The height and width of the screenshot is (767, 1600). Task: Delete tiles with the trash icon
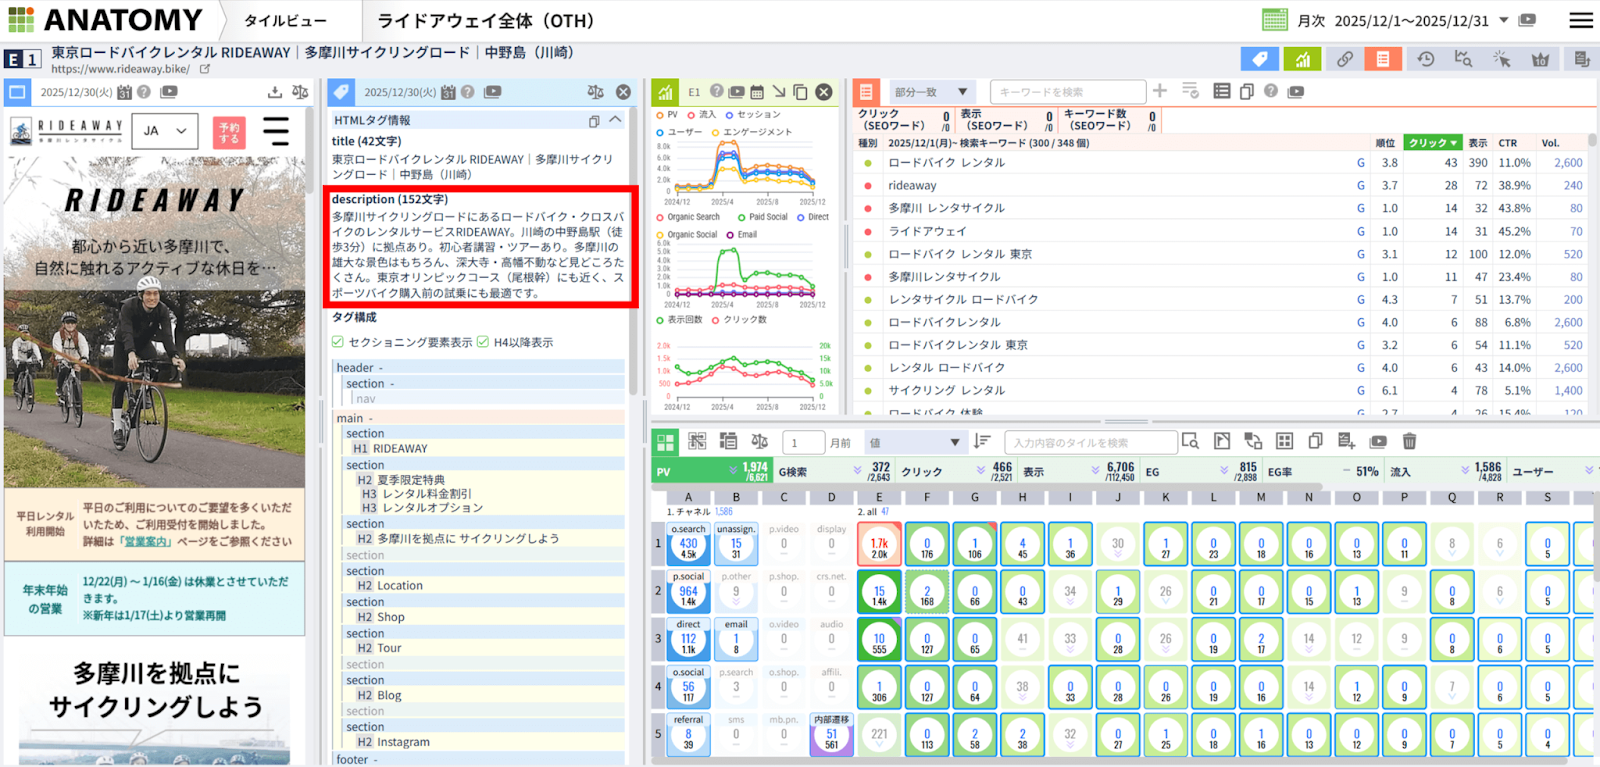pyautogui.click(x=1409, y=441)
